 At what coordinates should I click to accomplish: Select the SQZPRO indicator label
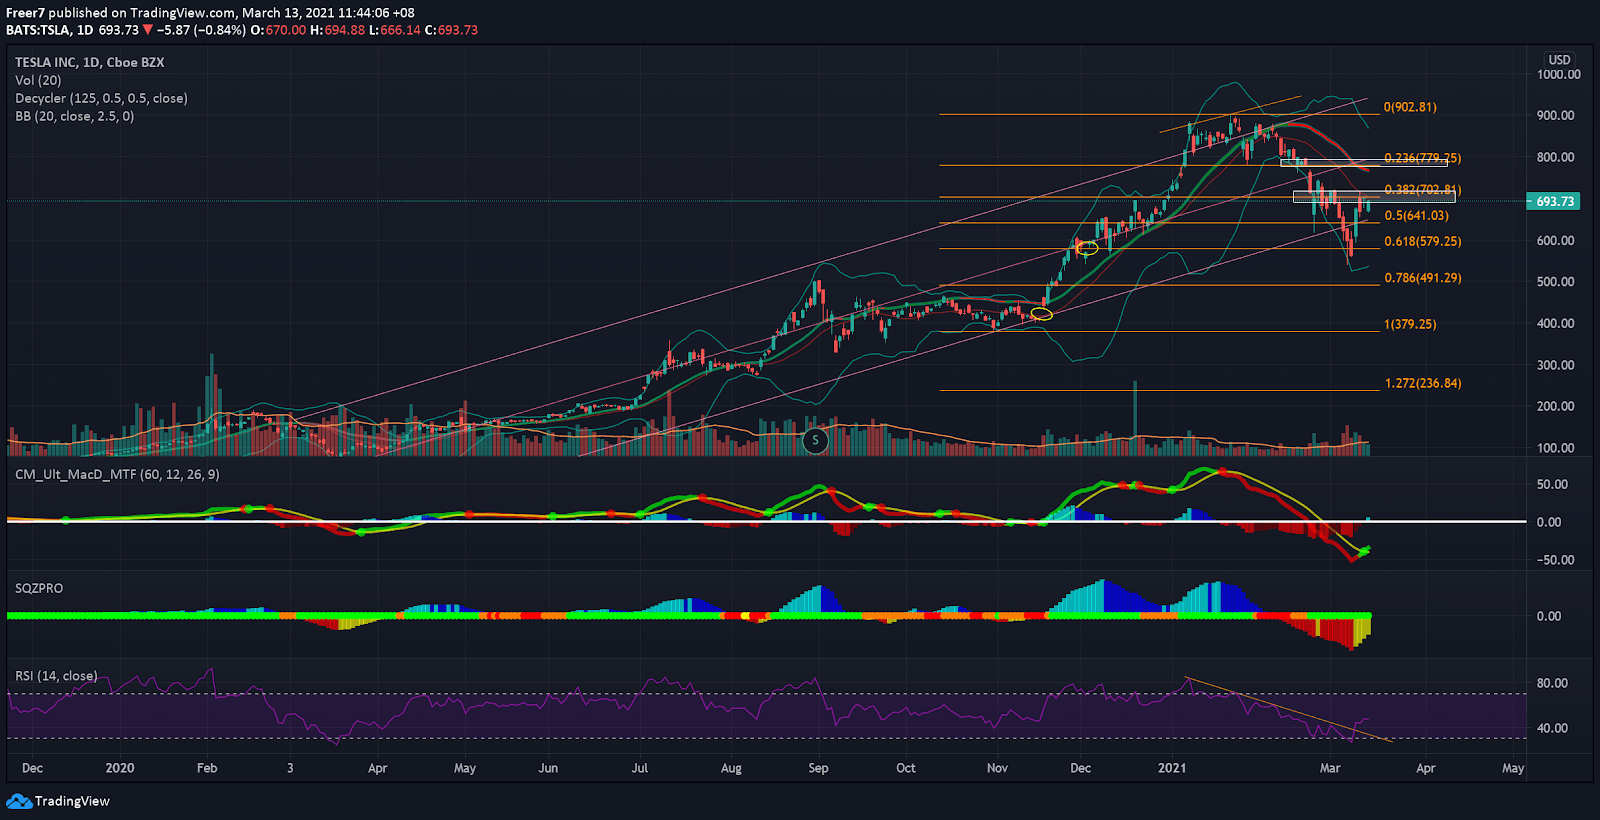tap(39, 588)
